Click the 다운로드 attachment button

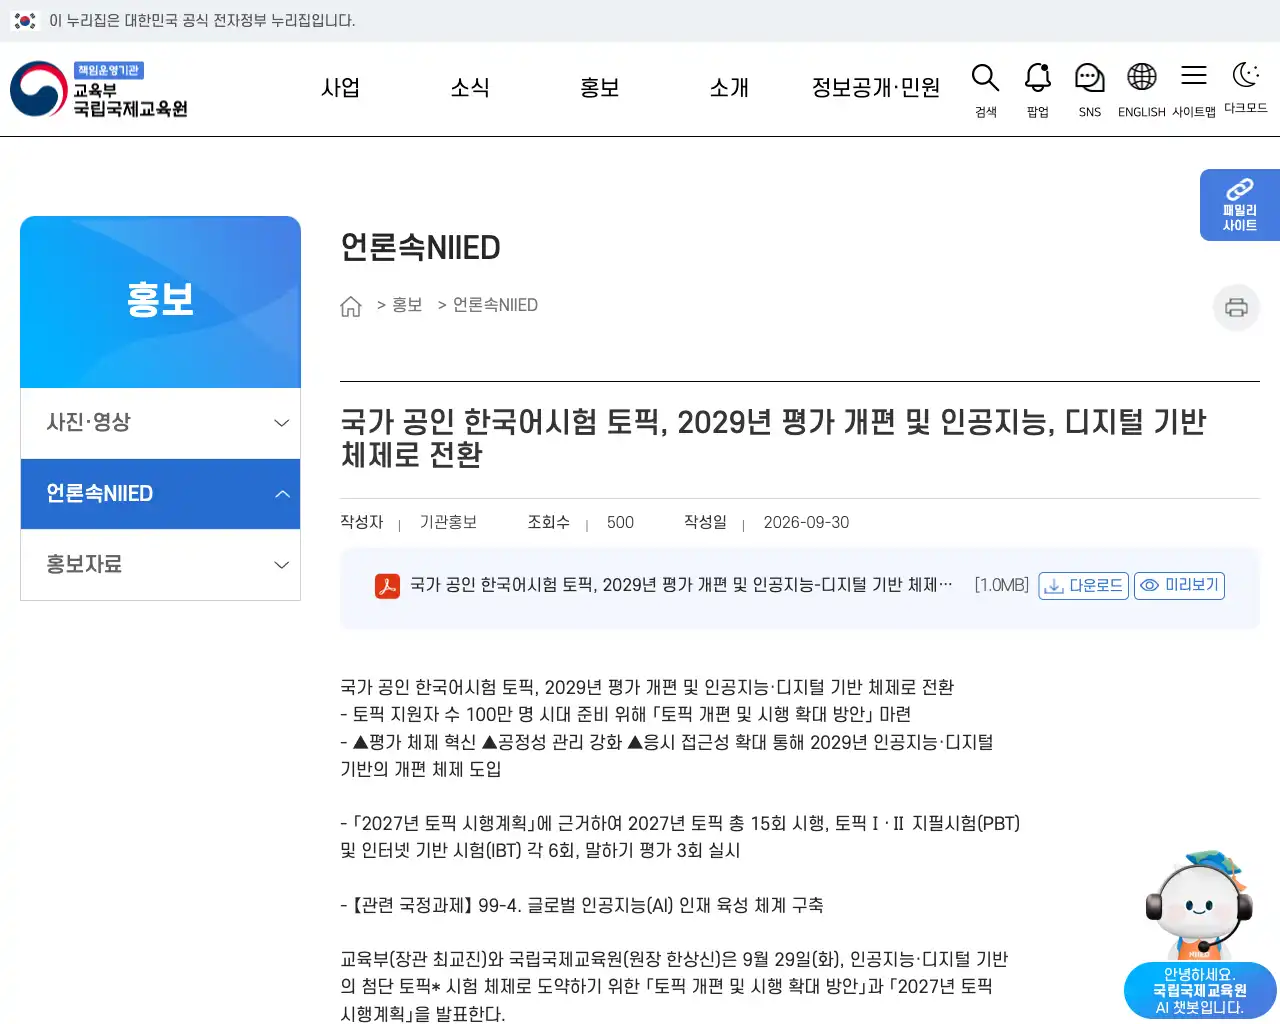1084,586
